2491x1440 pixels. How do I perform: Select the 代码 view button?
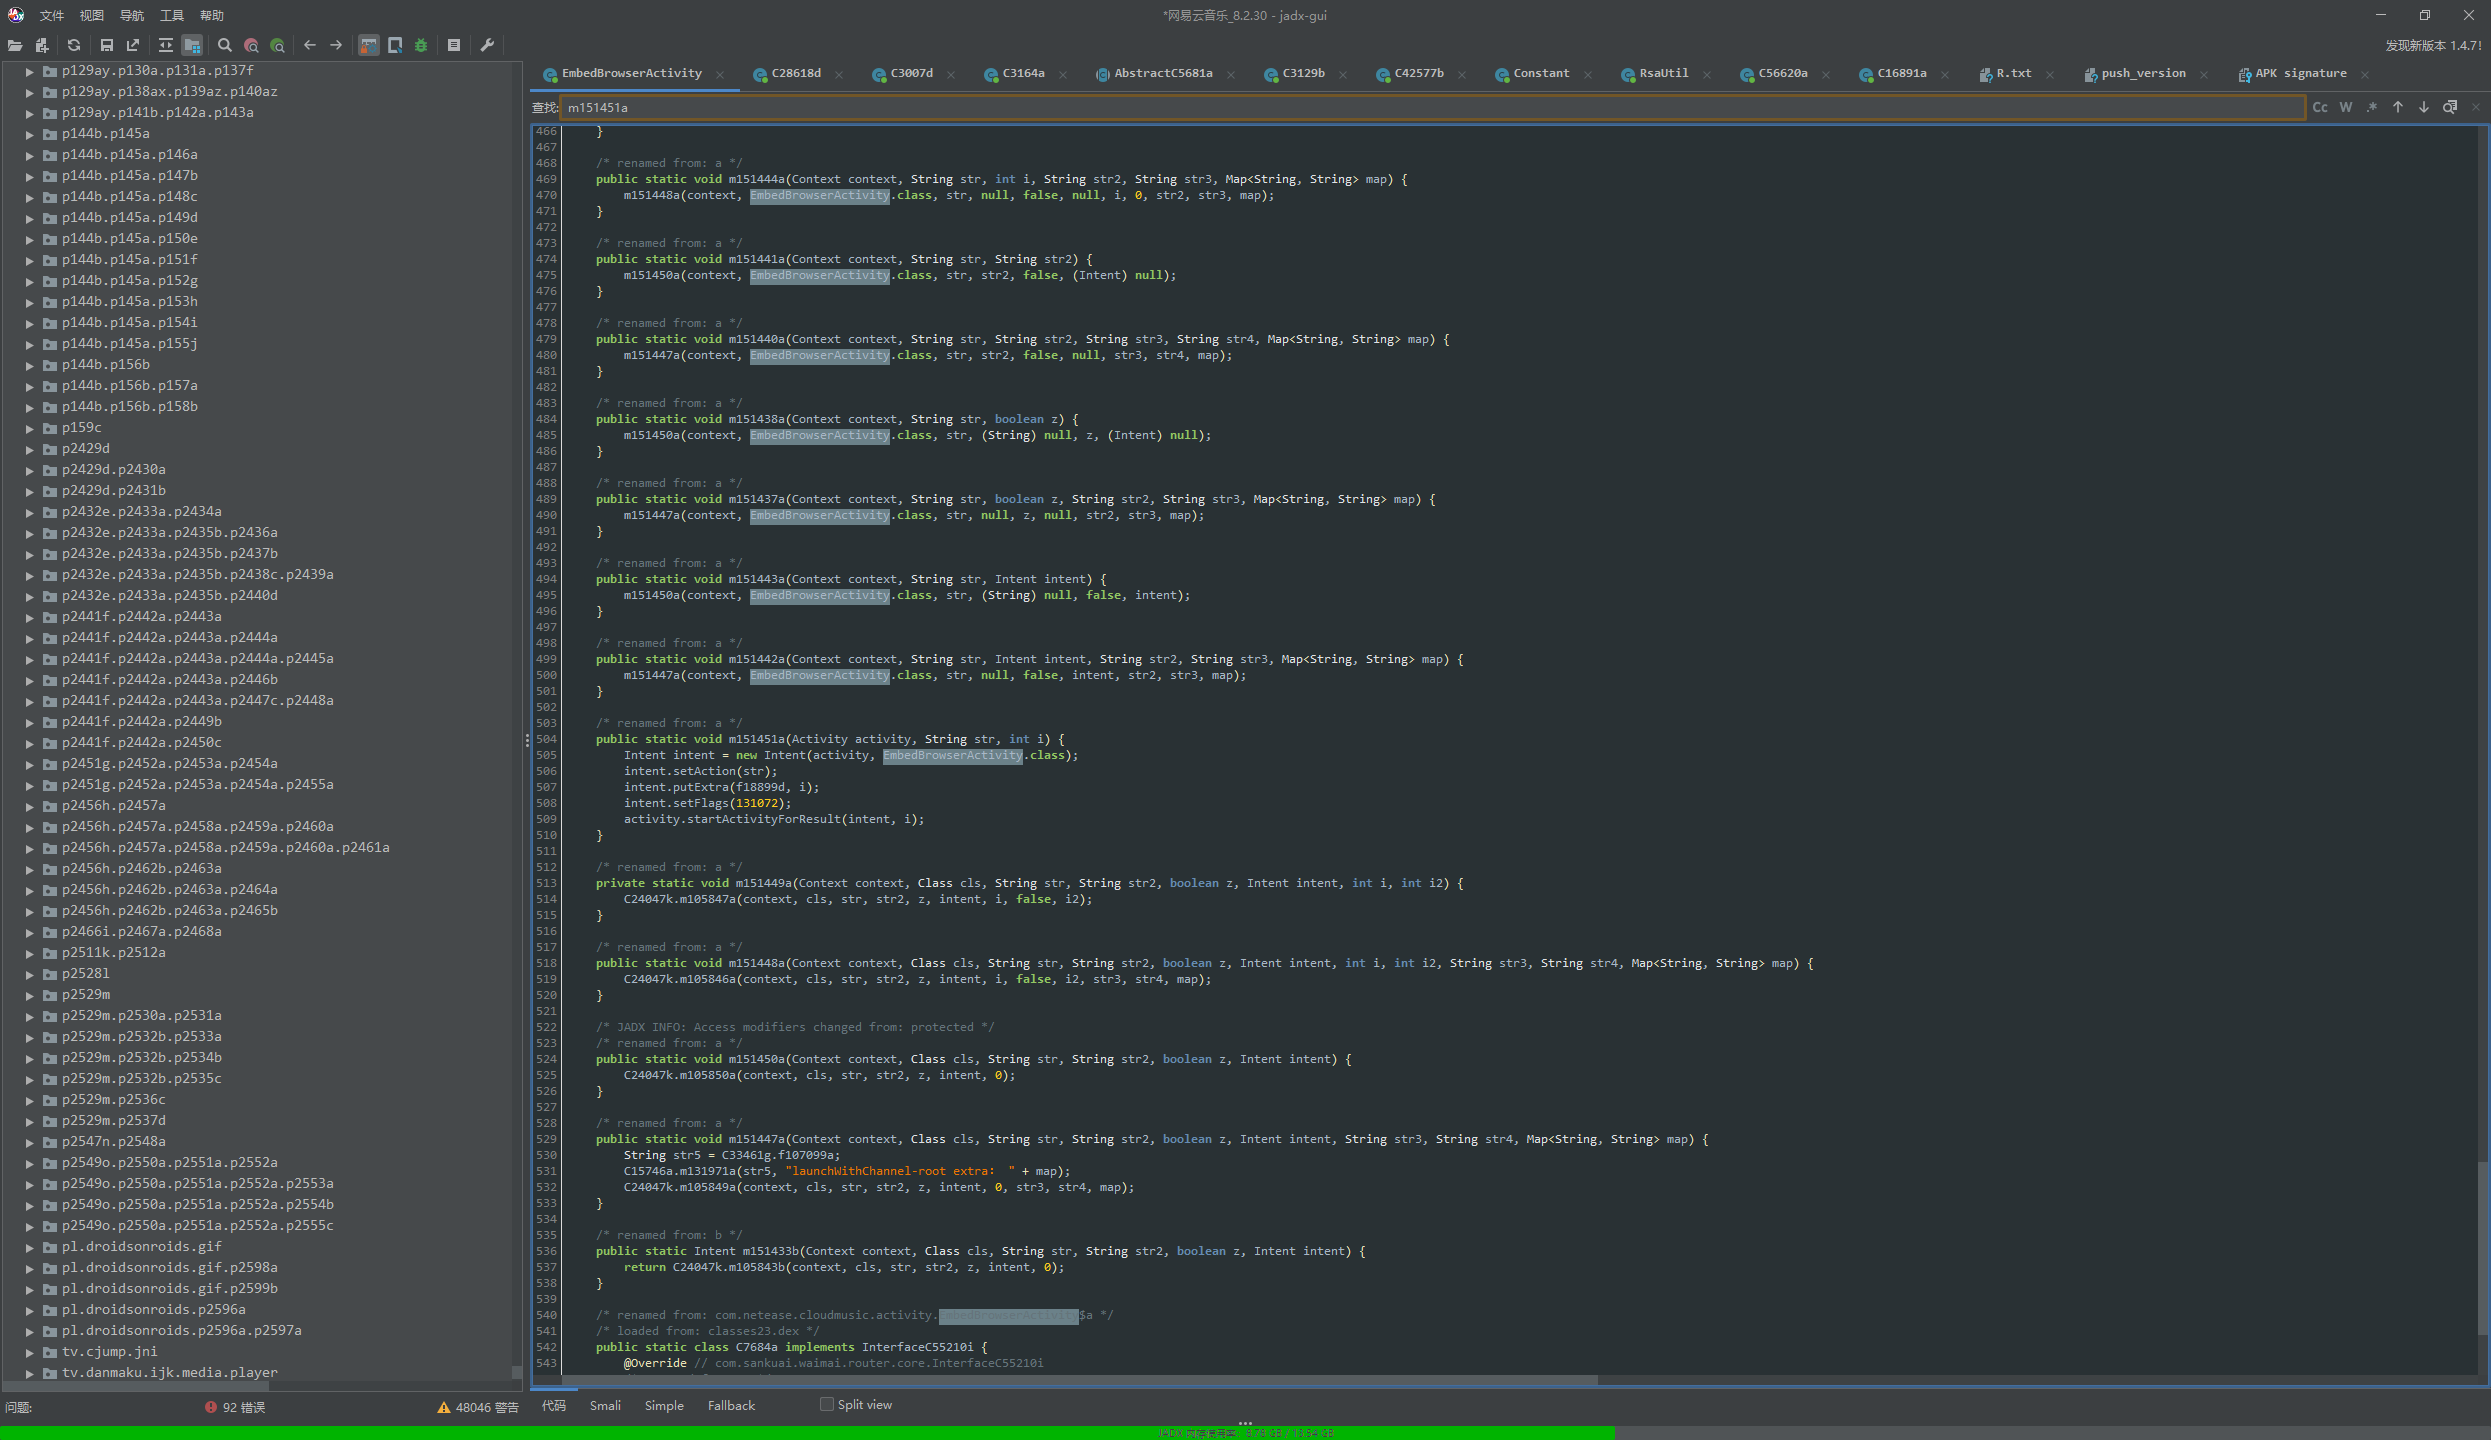554,1405
